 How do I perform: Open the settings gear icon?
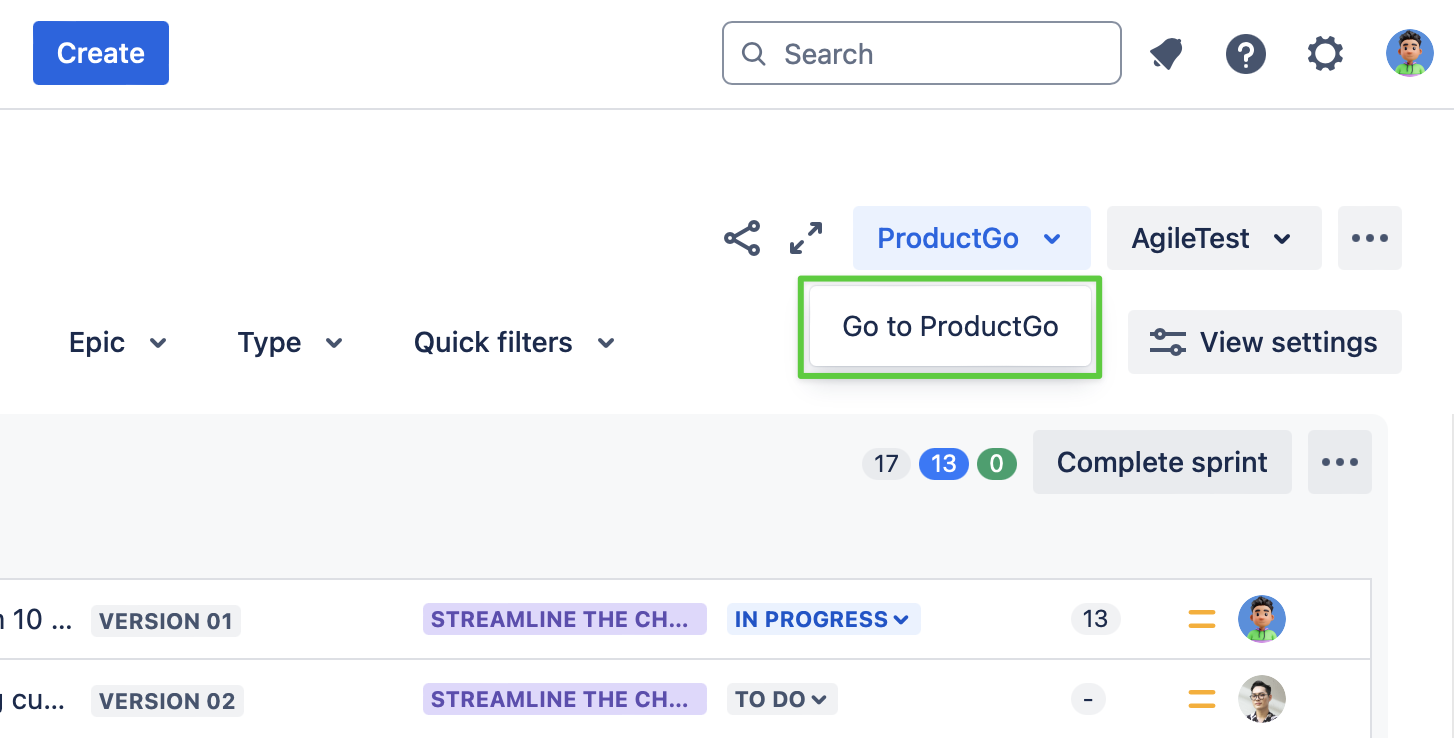click(x=1325, y=54)
